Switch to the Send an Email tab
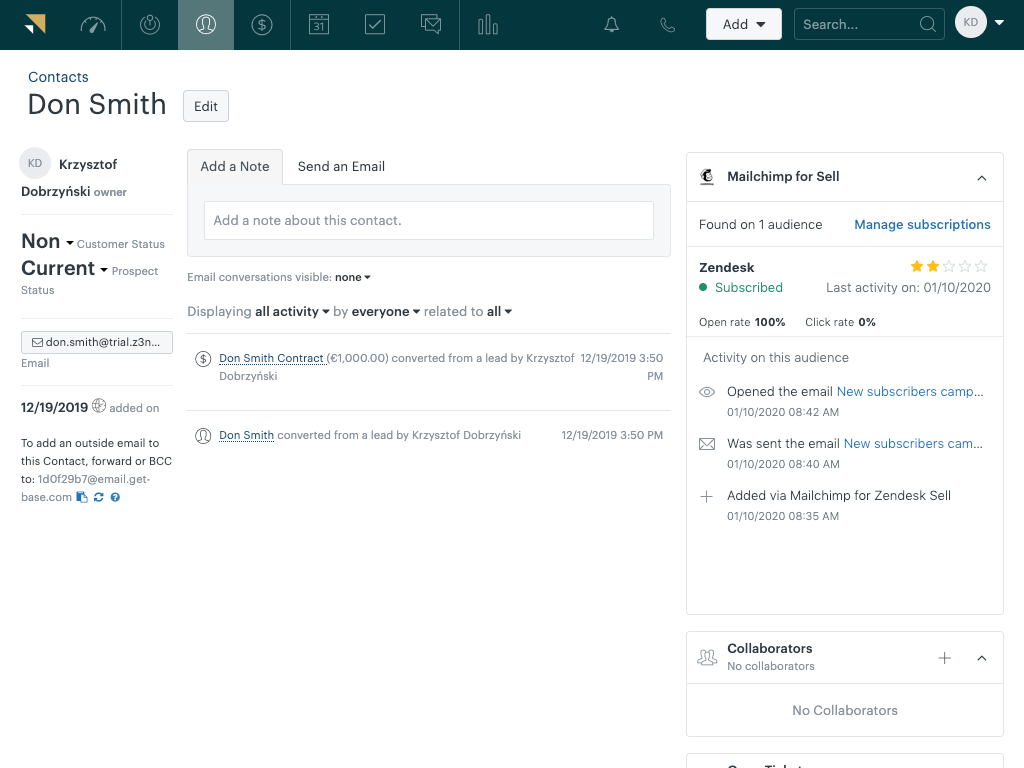Screen dimensions: 1024x768 pyautogui.click(x=341, y=166)
